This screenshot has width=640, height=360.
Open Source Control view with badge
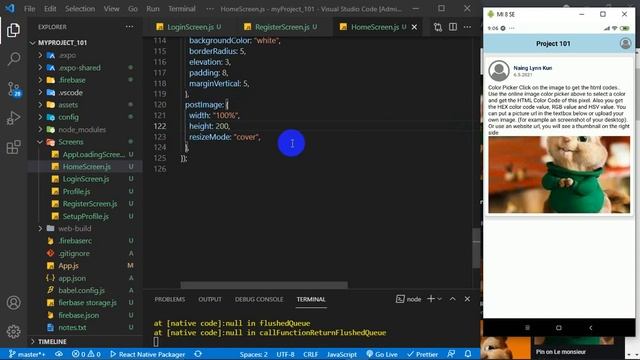pyautogui.click(x=13, y=89)
